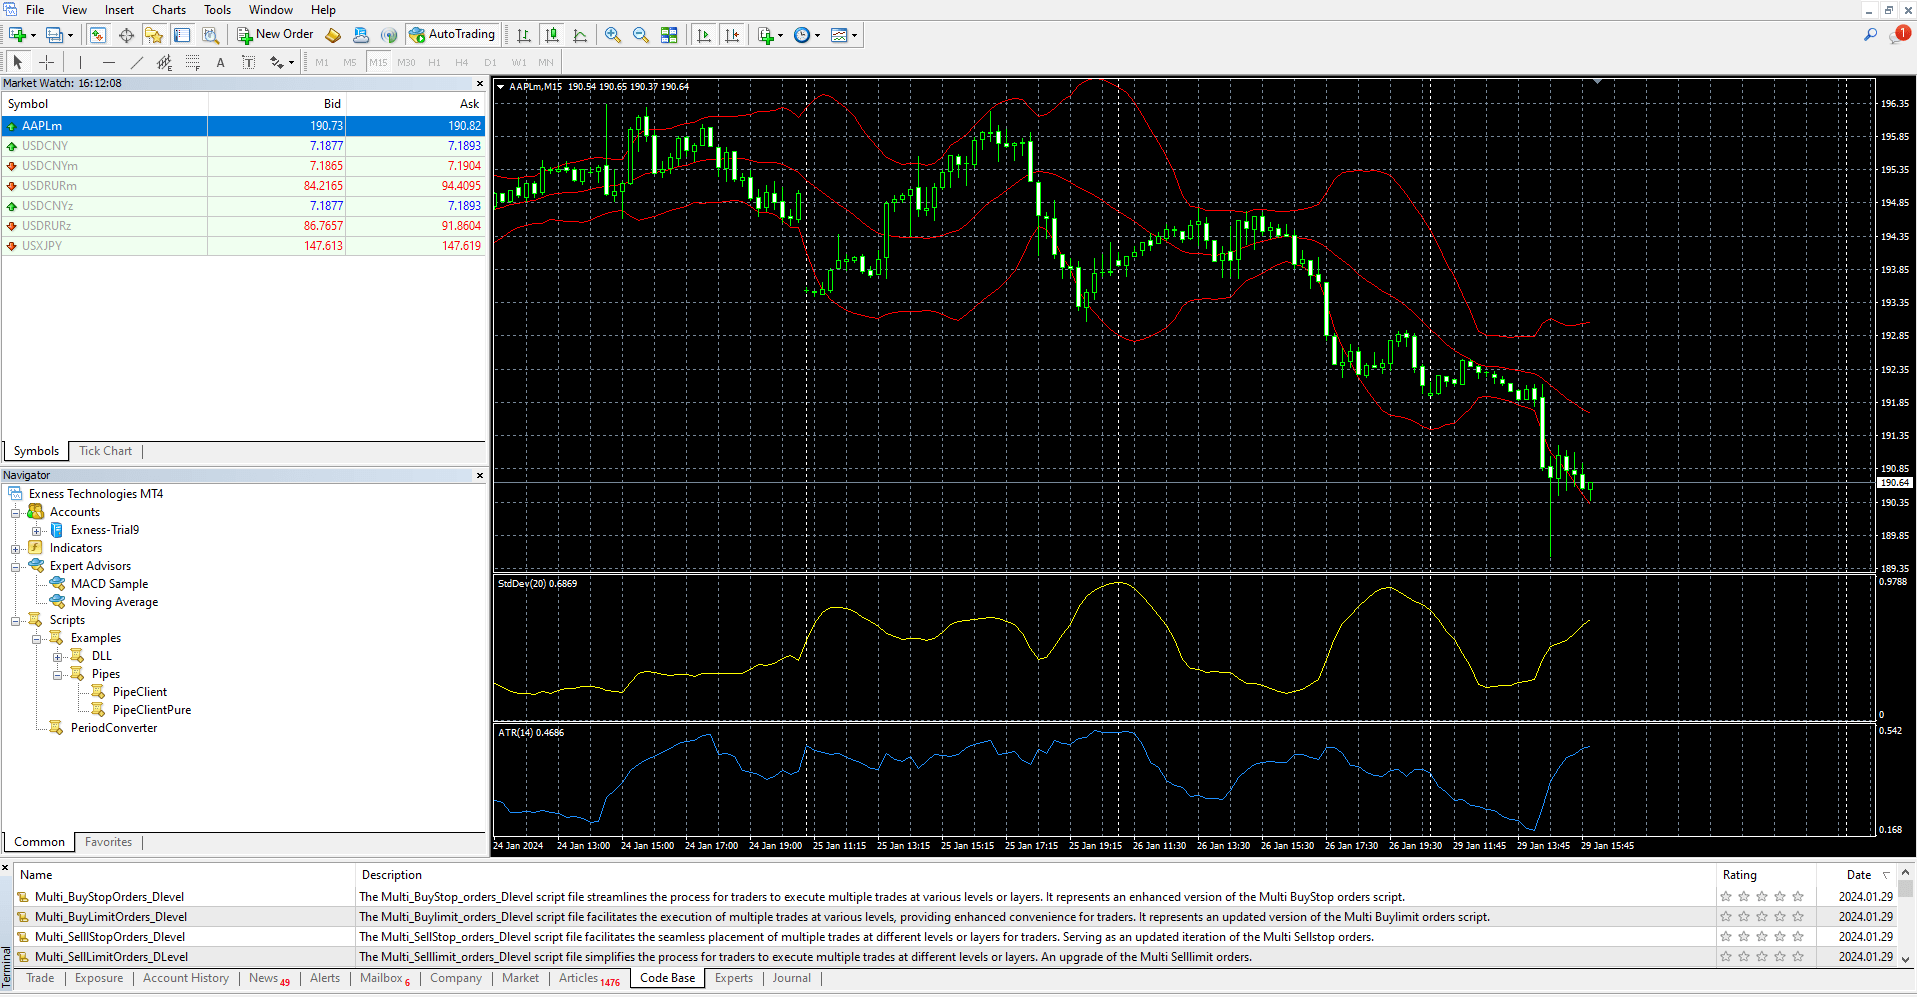Enable chart auto scroll
This screenshot has width=1917, height=997.
[704, 35]
